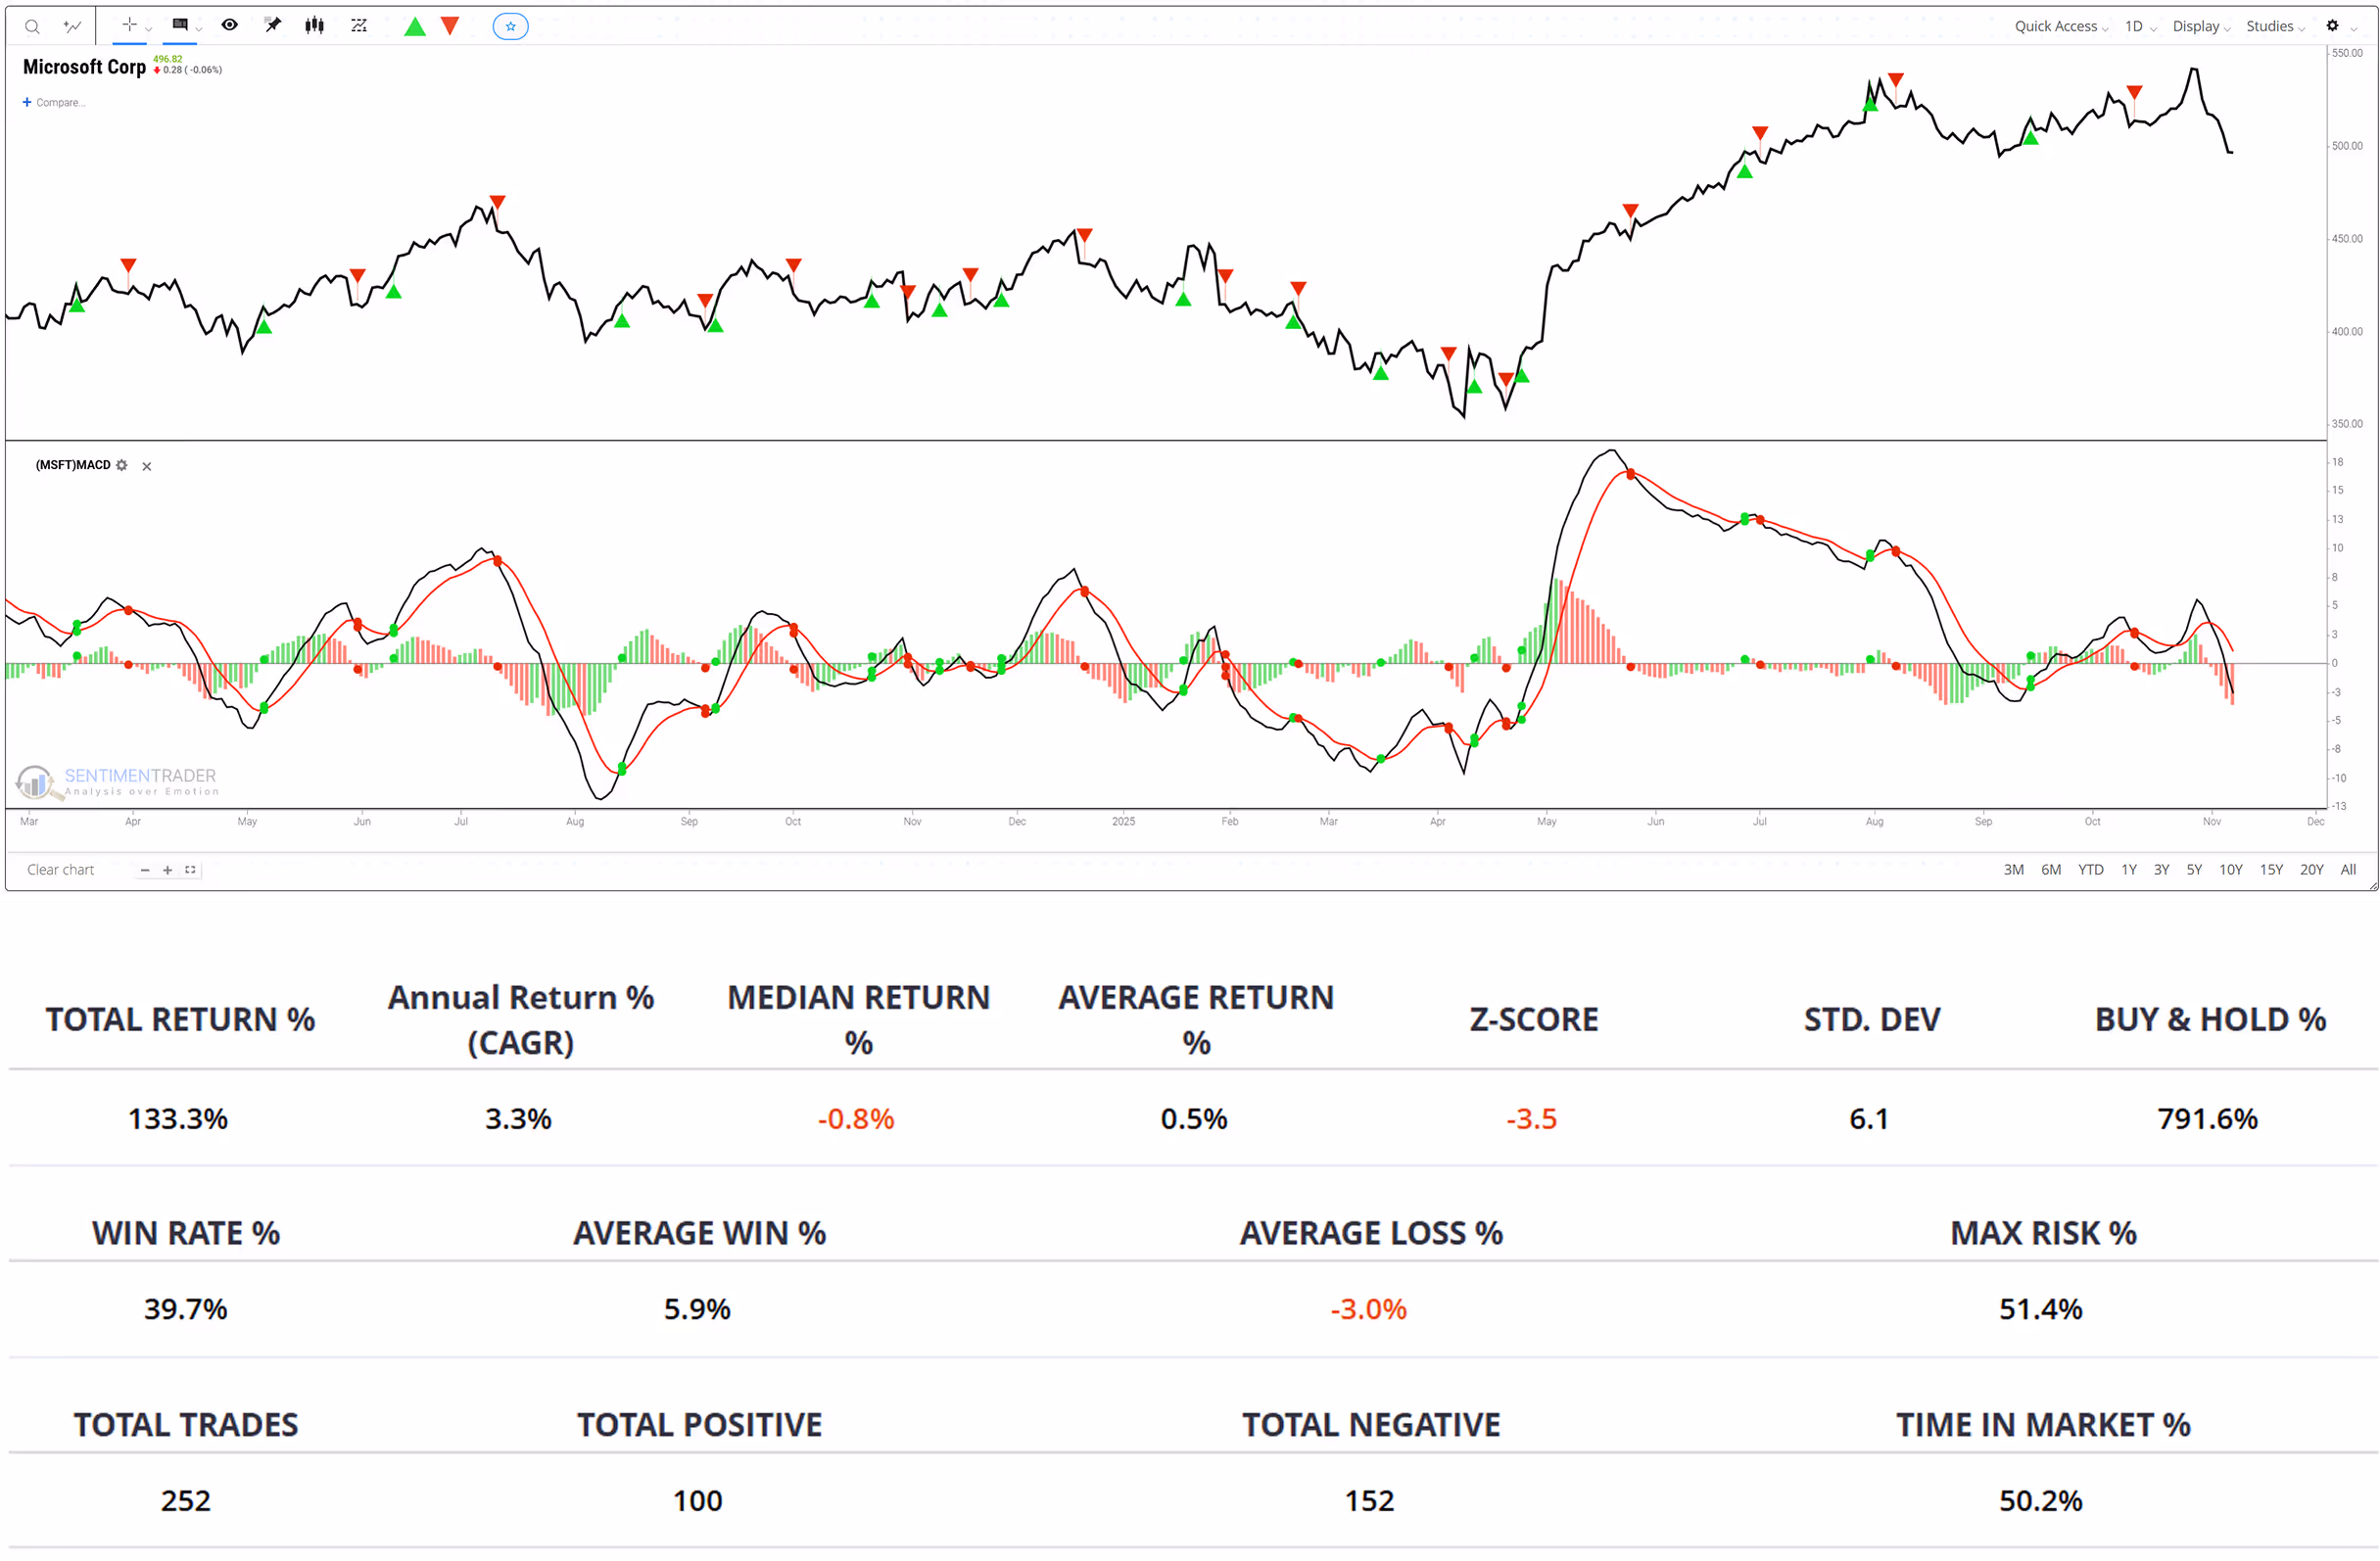Select the crosshair cursor tool
The image size is (2380, 1561).
coord(129,25)
